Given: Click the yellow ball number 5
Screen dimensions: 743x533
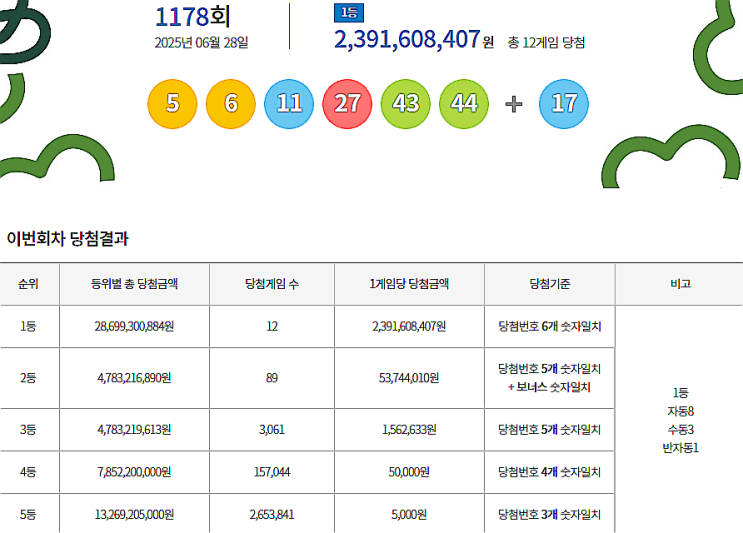Looking at the screenshot, I should click(172, 104).
